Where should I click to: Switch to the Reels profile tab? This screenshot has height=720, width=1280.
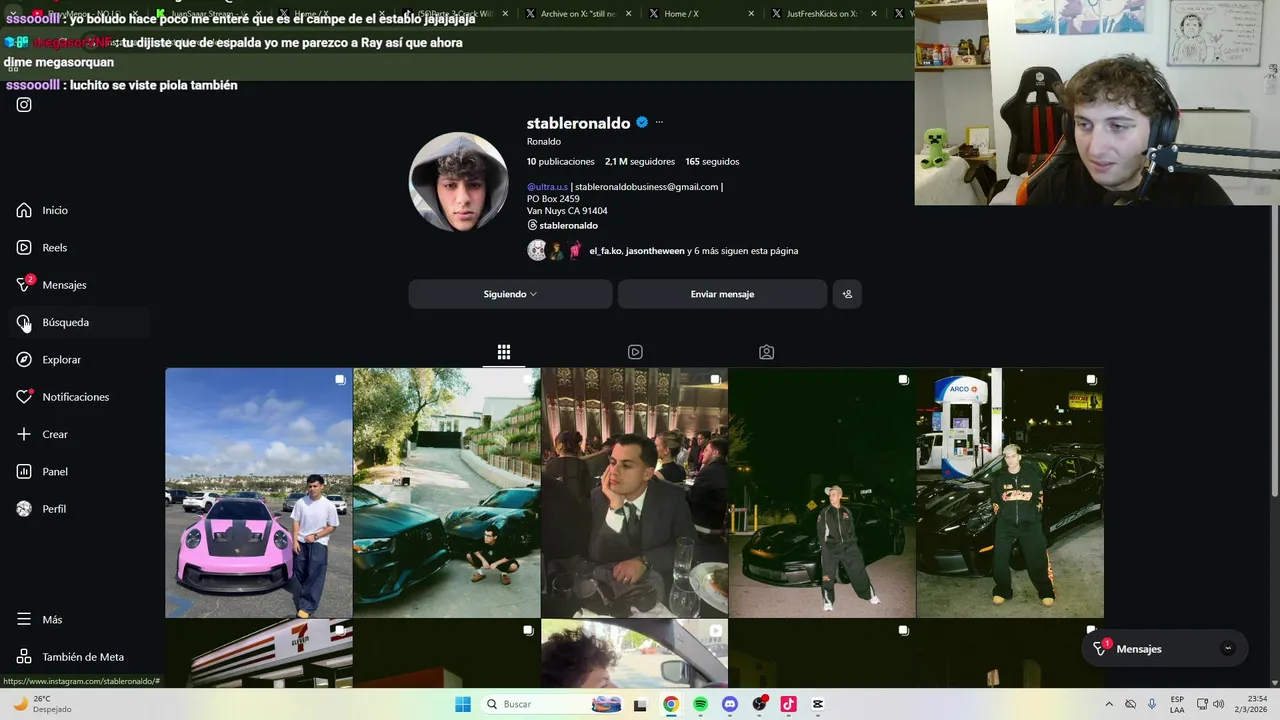coord(635,352)
